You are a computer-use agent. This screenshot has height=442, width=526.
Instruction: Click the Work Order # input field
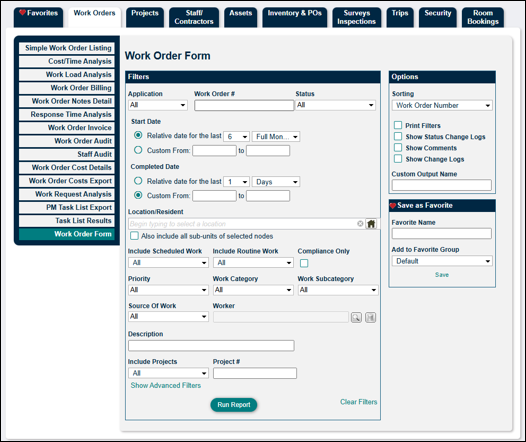tap(244, 105)
